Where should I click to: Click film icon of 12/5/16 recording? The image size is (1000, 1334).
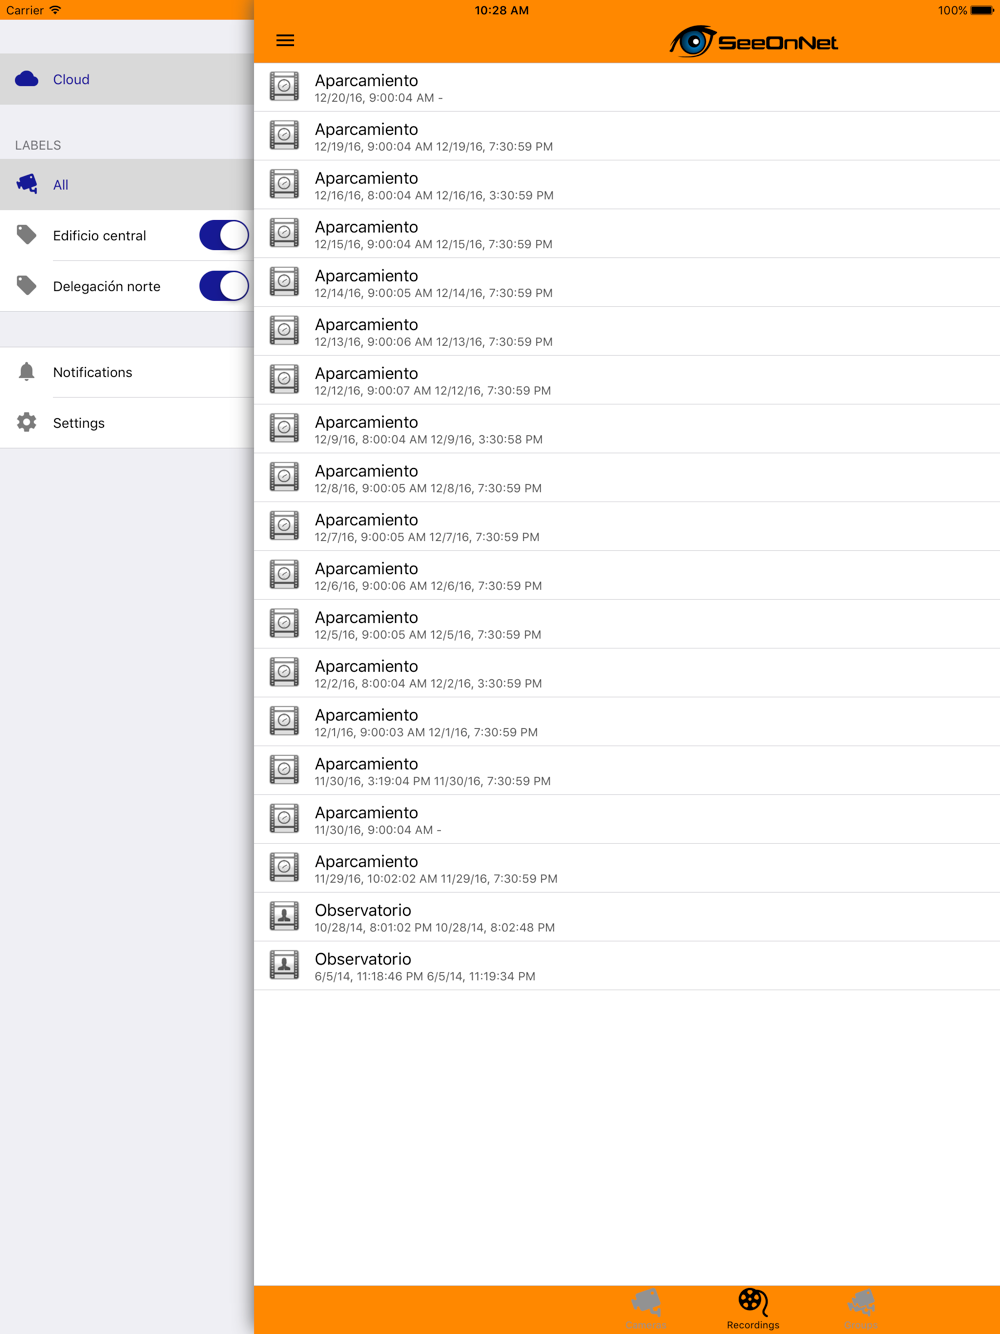(284, 624)
